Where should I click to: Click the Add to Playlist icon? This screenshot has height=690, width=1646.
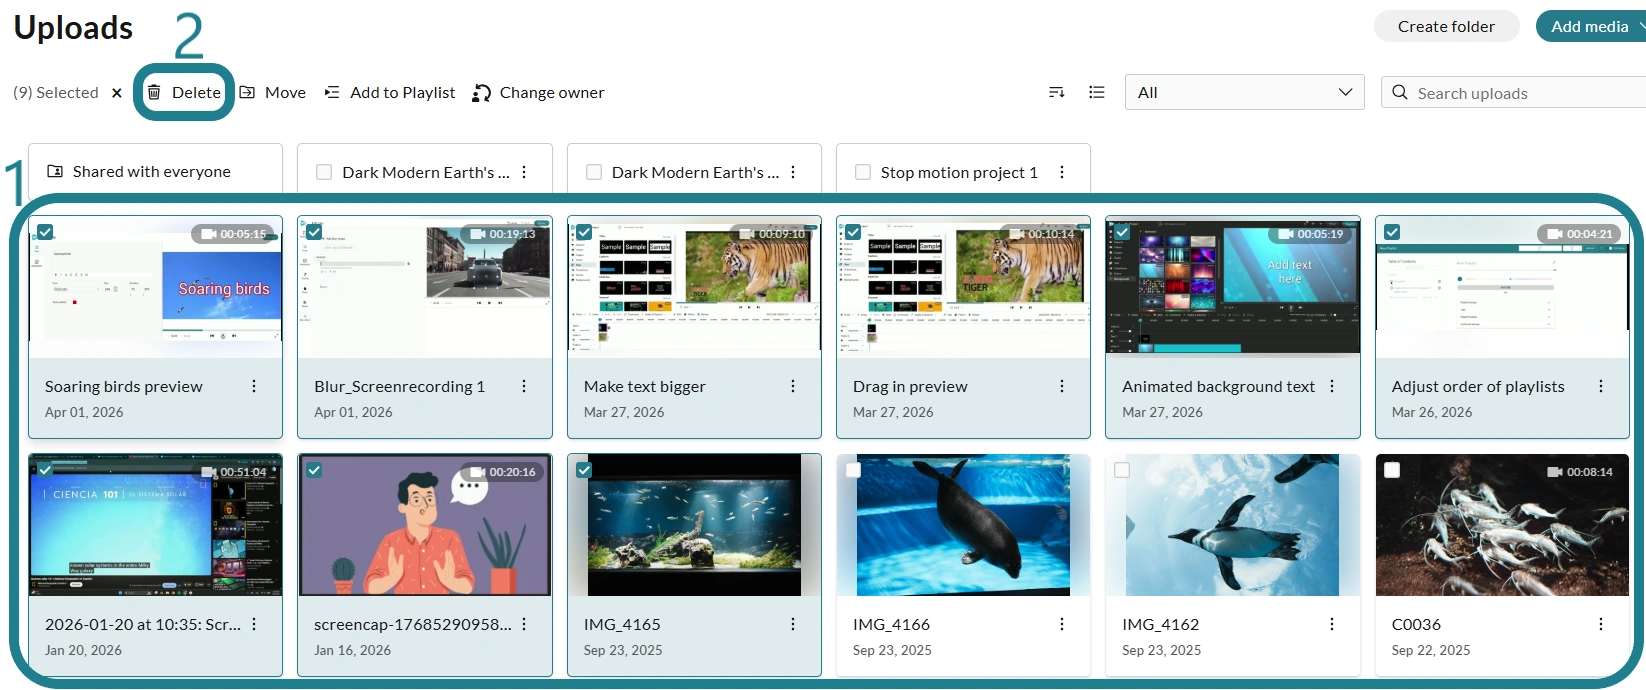[x=332, y=92]
